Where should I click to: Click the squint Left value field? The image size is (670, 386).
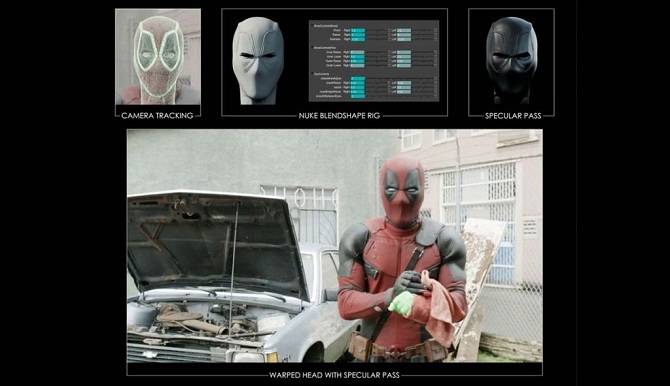point(404,87)
